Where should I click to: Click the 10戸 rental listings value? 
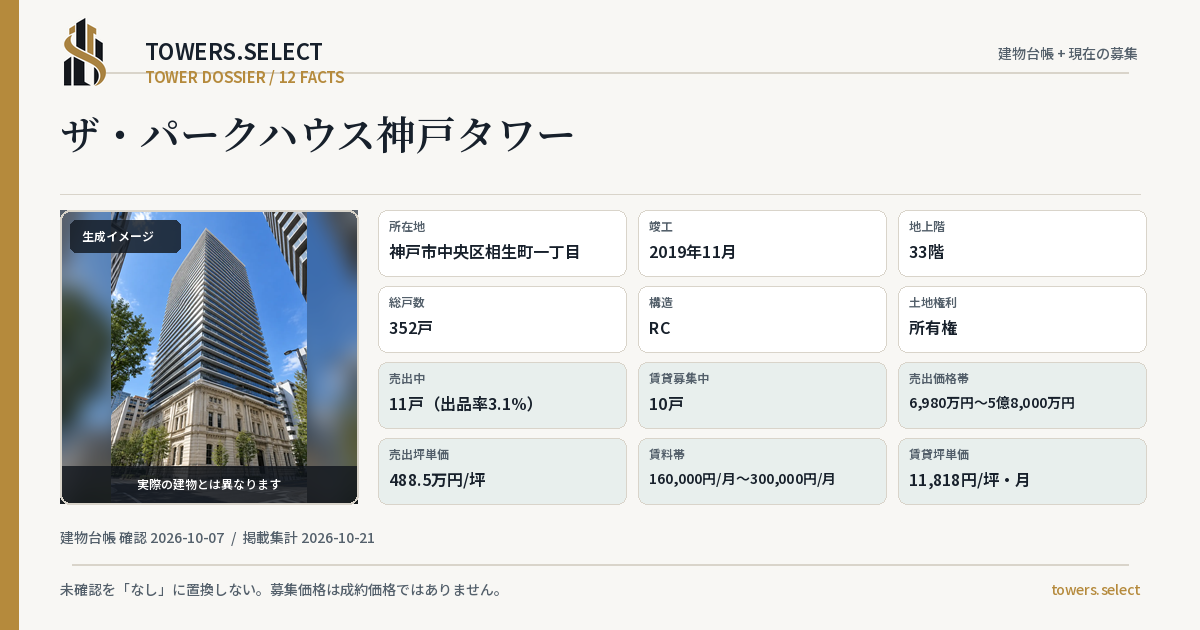click(x=666, y=404)
